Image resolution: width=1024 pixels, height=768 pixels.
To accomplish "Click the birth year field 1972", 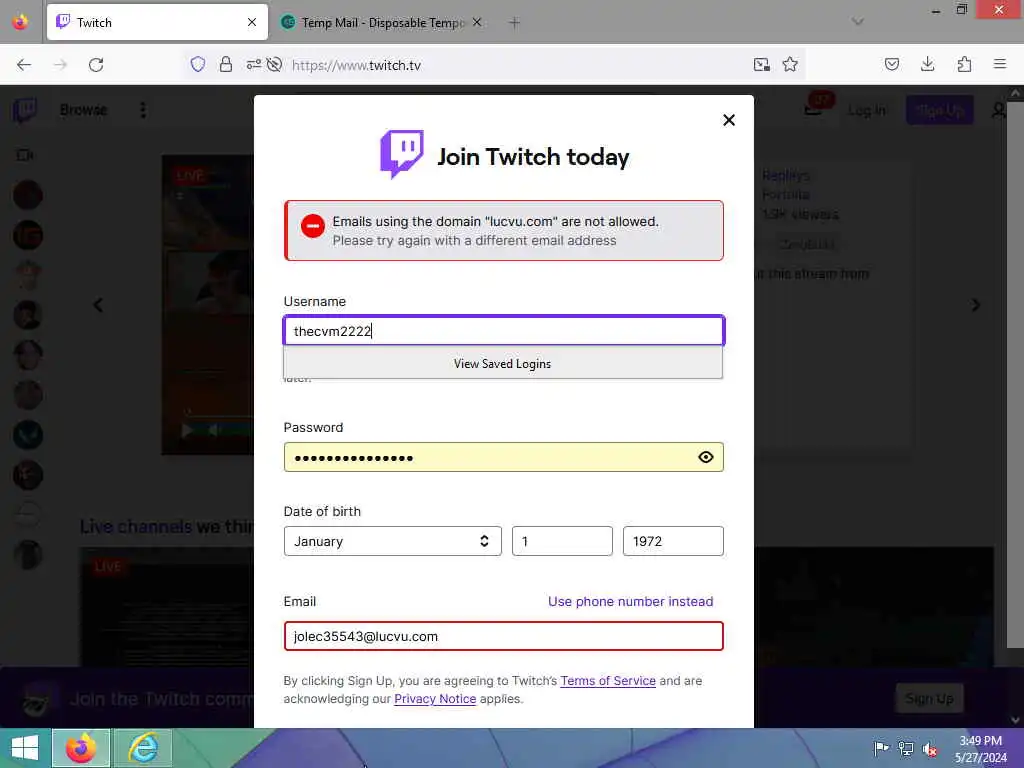I will coord(673,541).
